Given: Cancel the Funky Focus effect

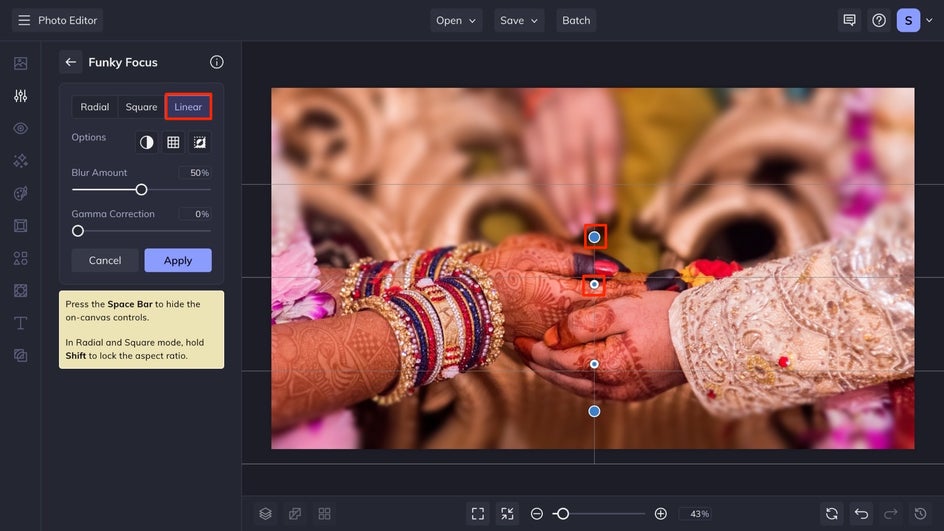Looking at the screenshot, I should click(x=105, y=260).
